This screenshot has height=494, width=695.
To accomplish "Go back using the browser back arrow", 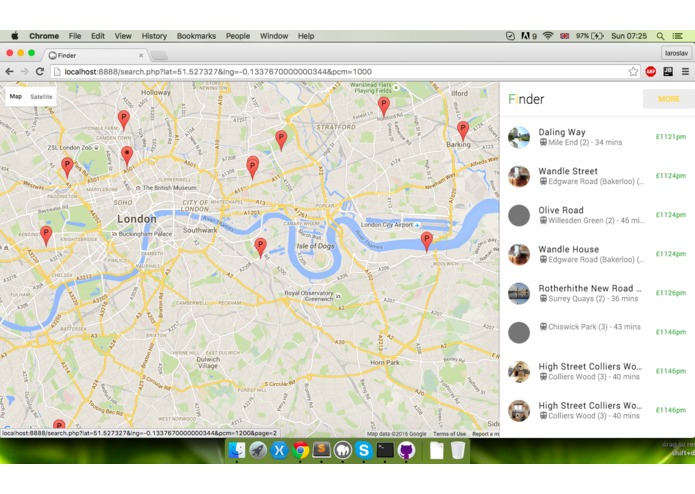I will 10,71.
